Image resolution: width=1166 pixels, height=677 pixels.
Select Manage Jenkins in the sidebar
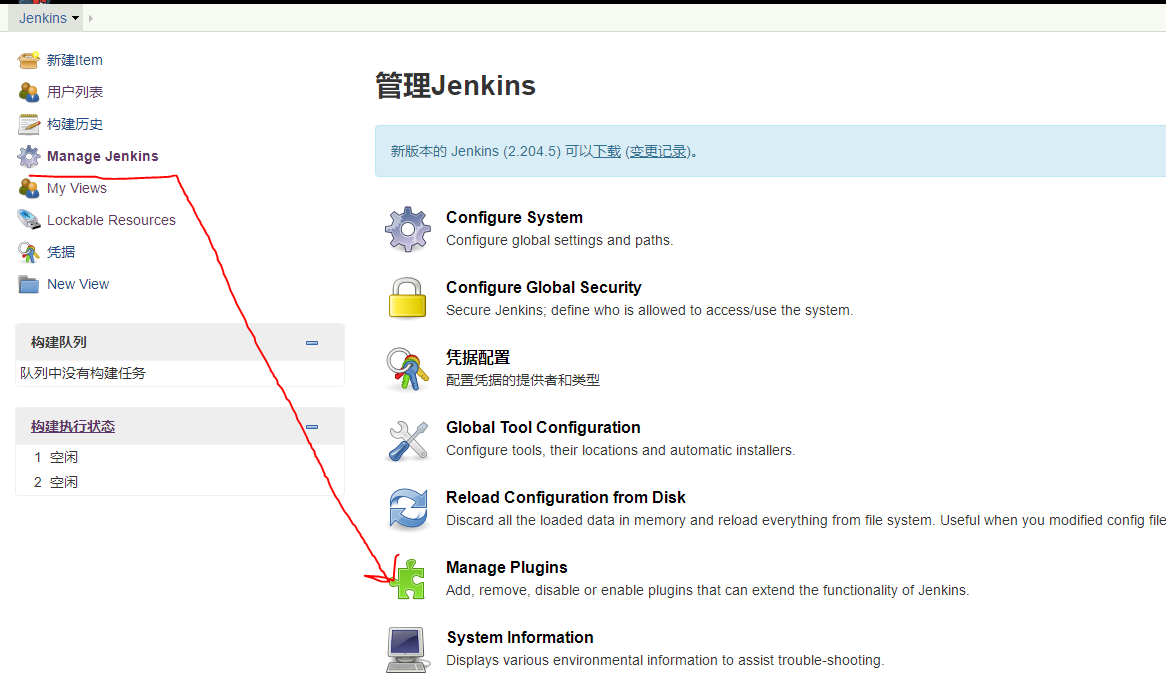point(103,156)
